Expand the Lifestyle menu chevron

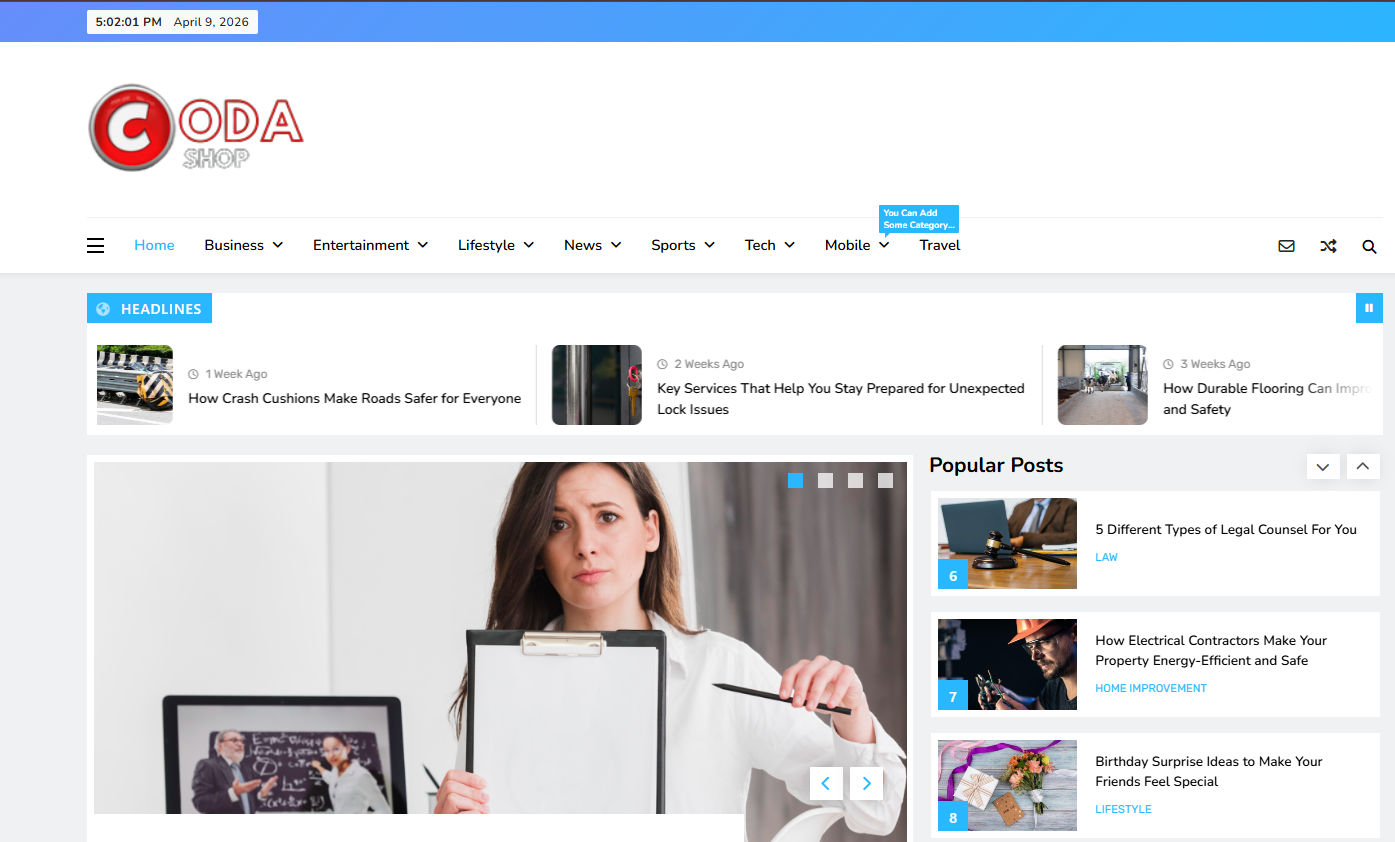pyautogui.click(x=529, y=245)
